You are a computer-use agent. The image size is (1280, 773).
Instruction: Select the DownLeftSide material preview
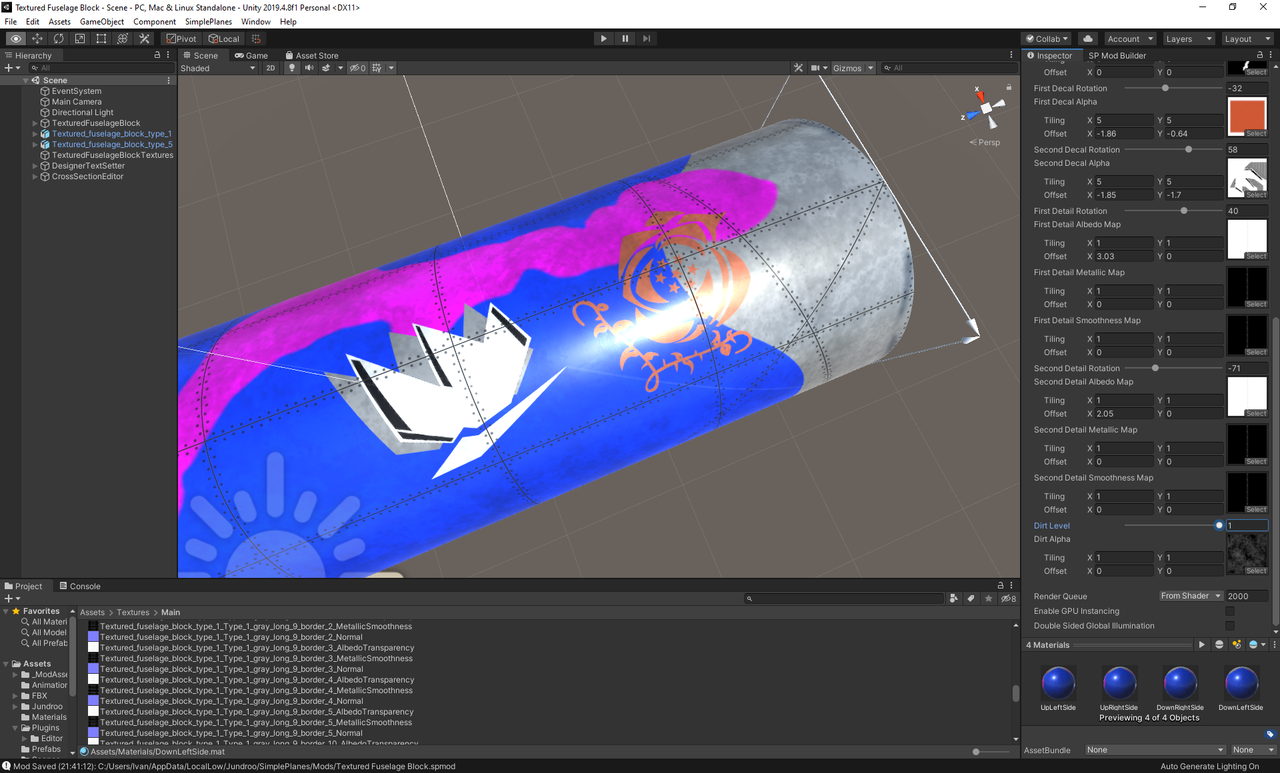(x=1241, y=687)
